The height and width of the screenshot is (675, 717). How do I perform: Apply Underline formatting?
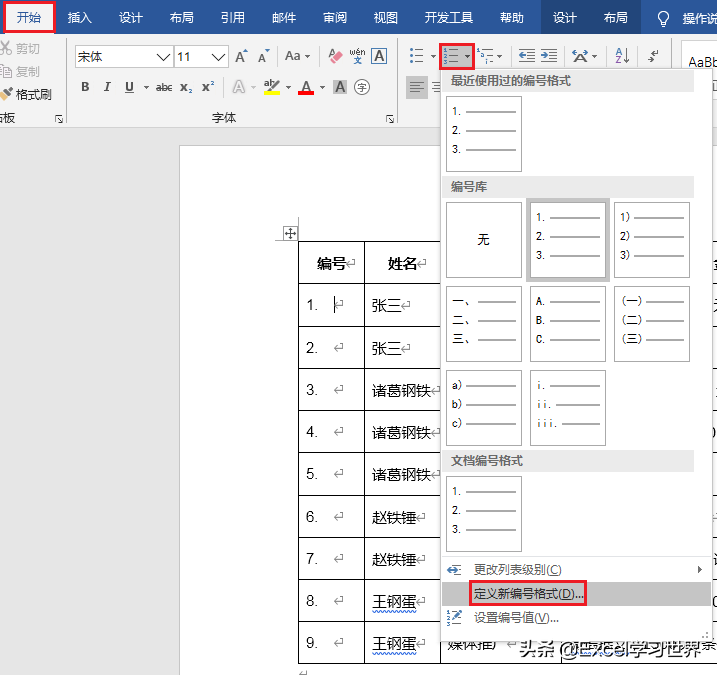pos(129,86)
